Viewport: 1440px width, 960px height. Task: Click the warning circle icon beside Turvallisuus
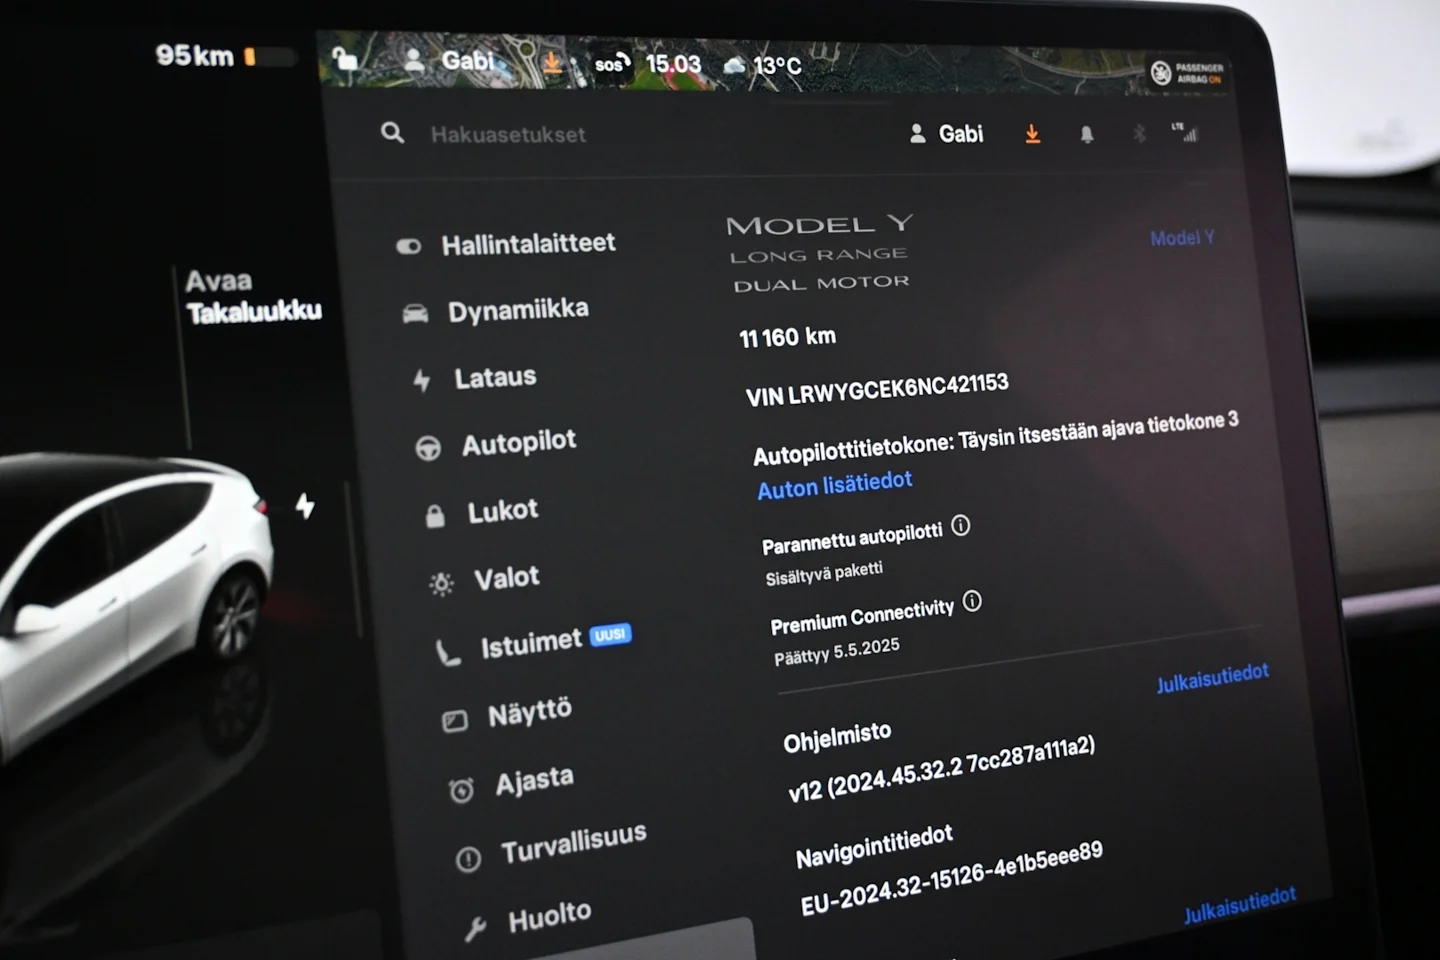(x=468, y=859)
